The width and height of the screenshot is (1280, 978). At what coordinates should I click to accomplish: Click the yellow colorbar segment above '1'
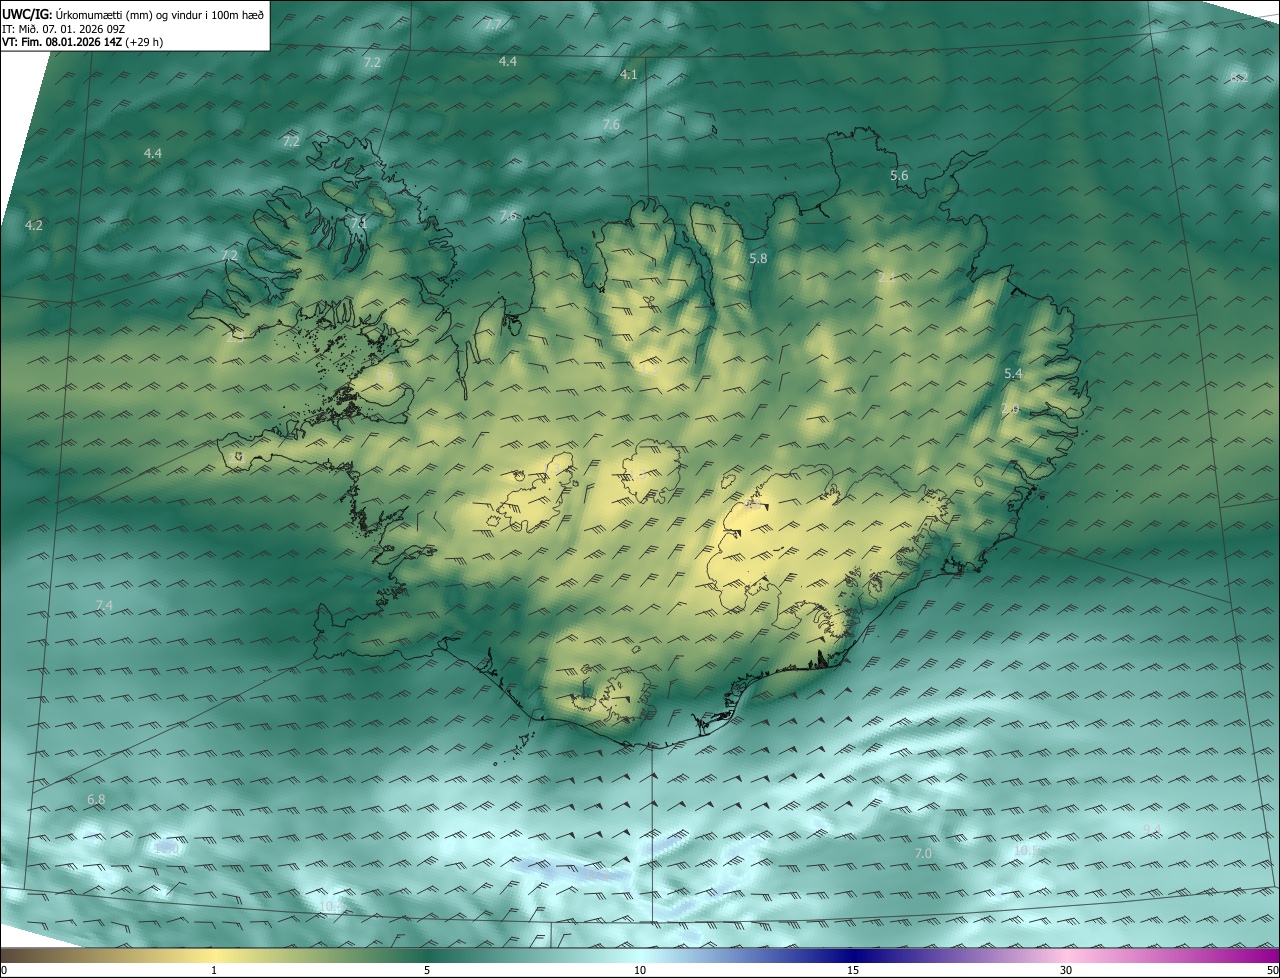214,955
